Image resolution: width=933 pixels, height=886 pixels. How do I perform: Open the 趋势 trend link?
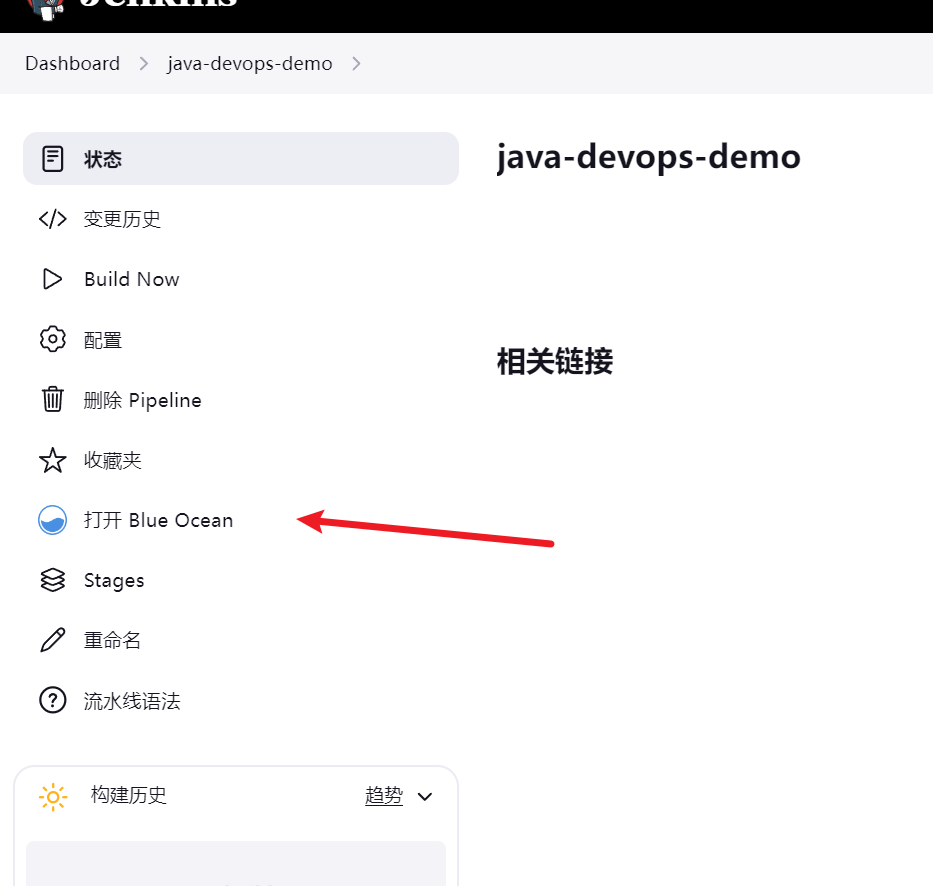pos(384,796)
